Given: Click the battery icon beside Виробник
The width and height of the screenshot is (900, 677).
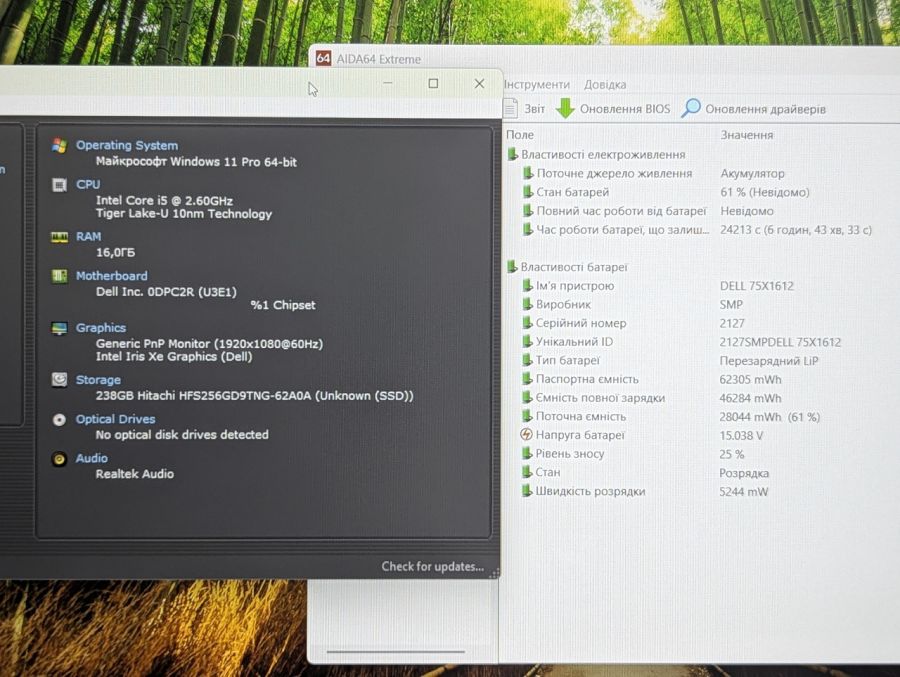Looking at the screenshot, I should click(527, 304).
